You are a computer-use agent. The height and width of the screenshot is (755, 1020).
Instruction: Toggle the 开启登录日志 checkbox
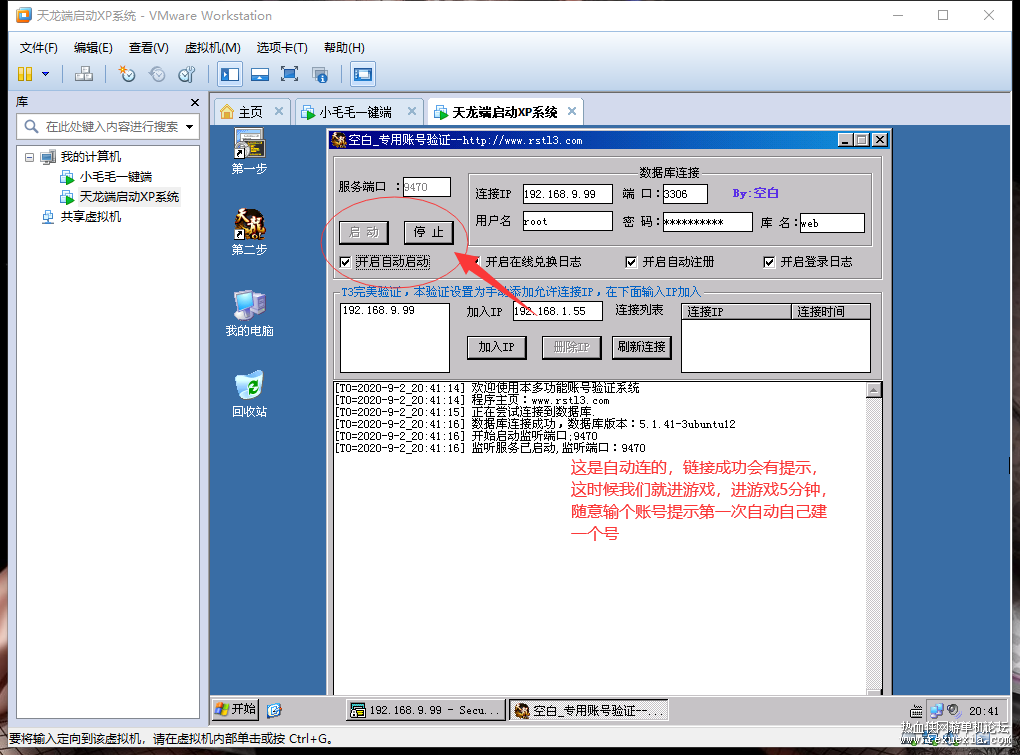coord(769,262)
